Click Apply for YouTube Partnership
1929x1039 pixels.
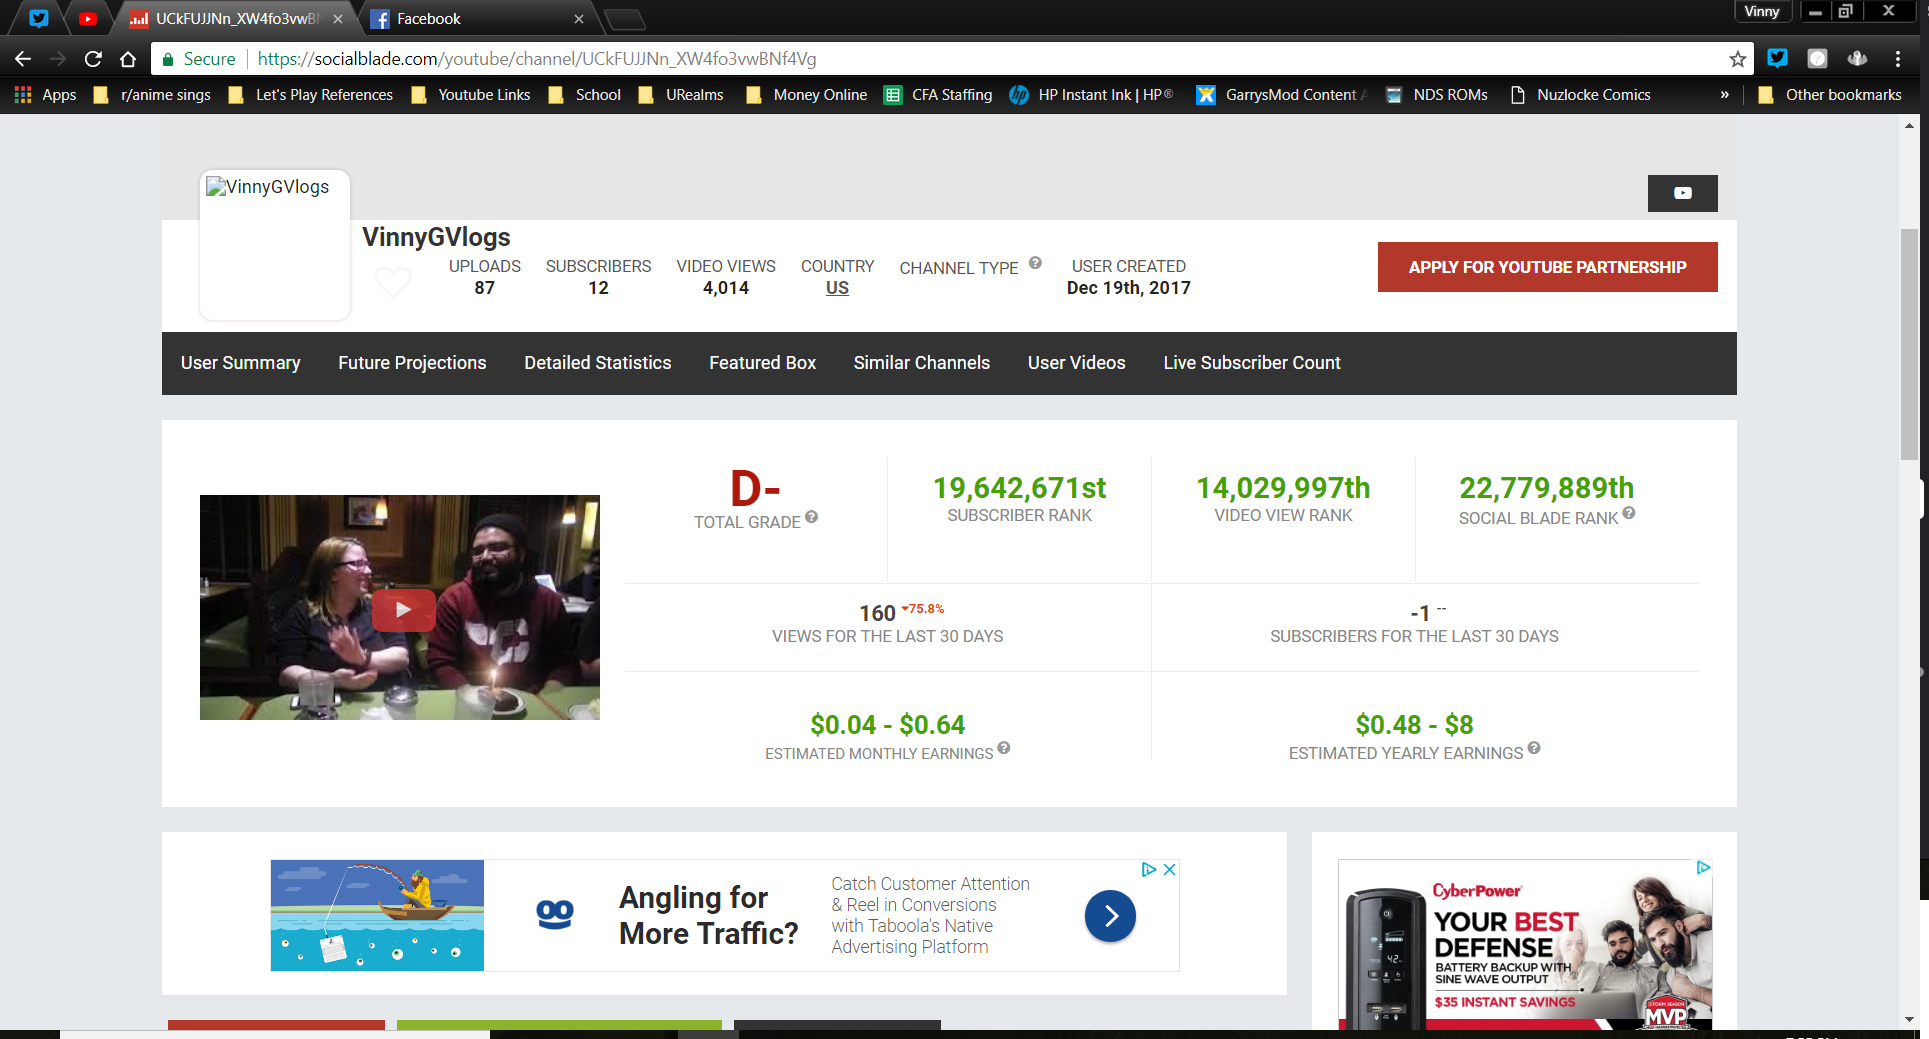pyautogui.click(x=1547, y=267)
